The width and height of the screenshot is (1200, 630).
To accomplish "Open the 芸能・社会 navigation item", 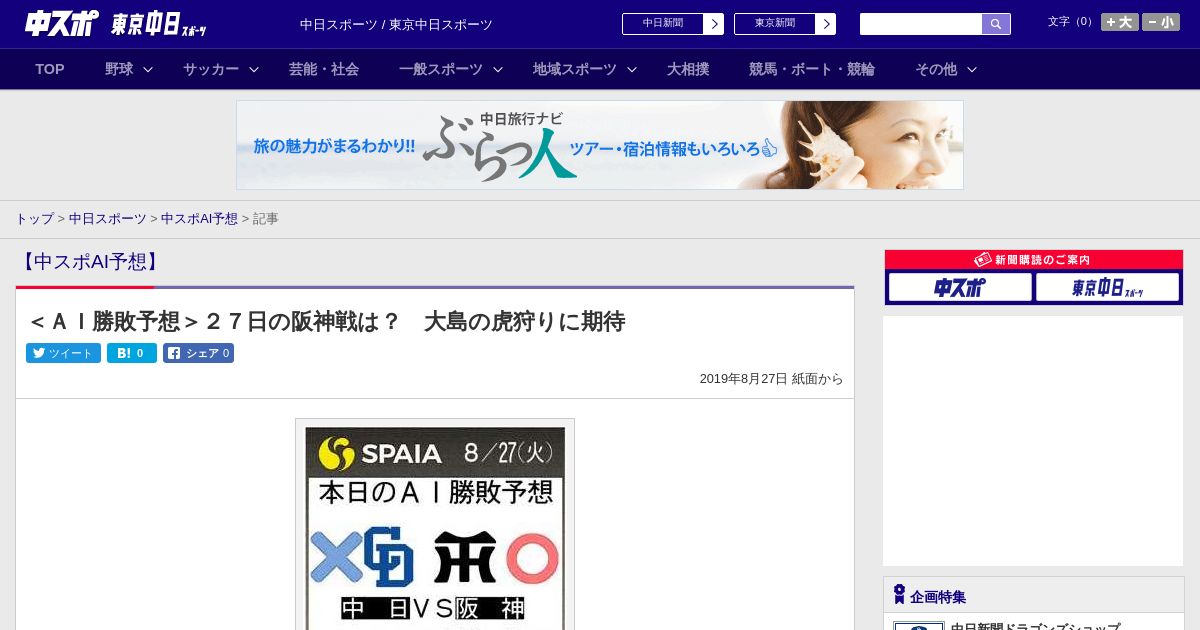I will point(324,69).
